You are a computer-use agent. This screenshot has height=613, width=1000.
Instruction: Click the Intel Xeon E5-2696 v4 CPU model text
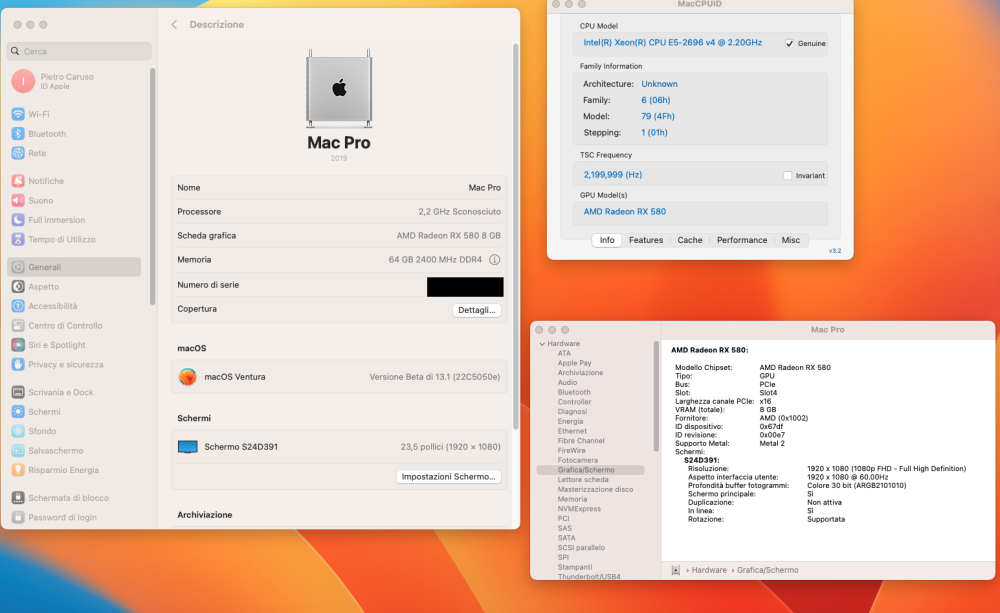(x=672, y=43)
